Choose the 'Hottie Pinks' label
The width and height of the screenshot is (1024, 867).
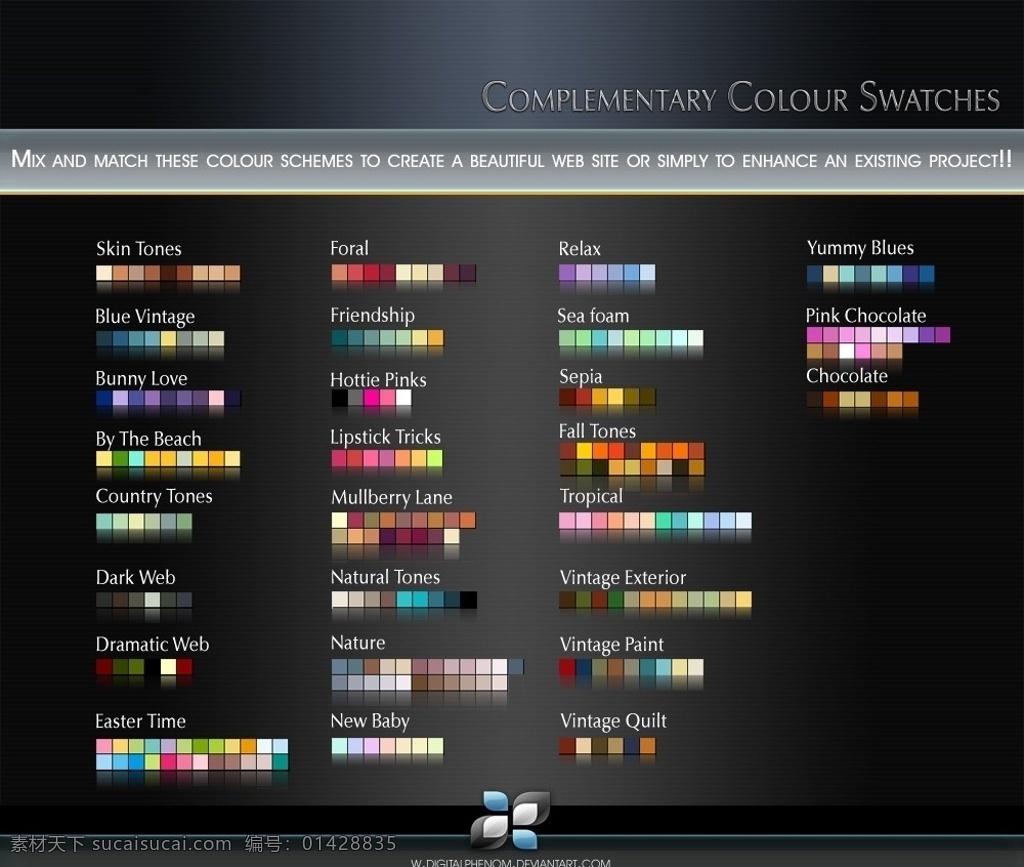click(378, 379)
